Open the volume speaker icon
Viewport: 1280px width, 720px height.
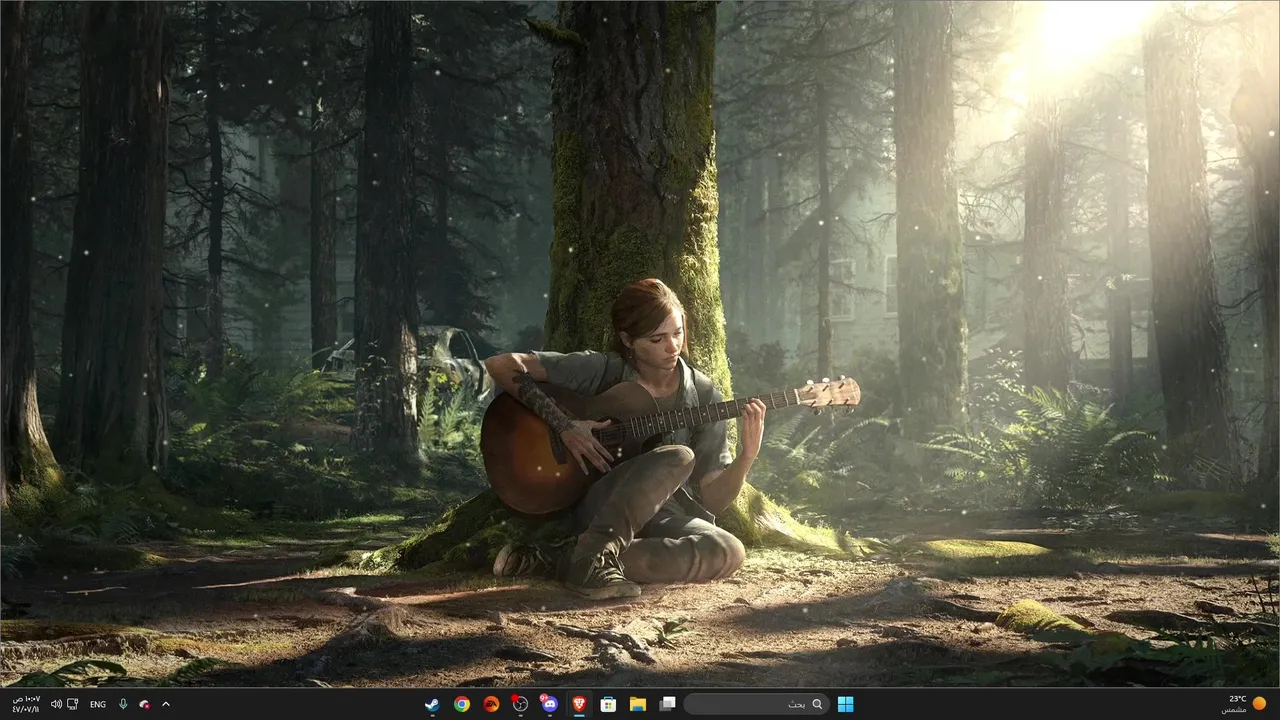pos(56,704)
